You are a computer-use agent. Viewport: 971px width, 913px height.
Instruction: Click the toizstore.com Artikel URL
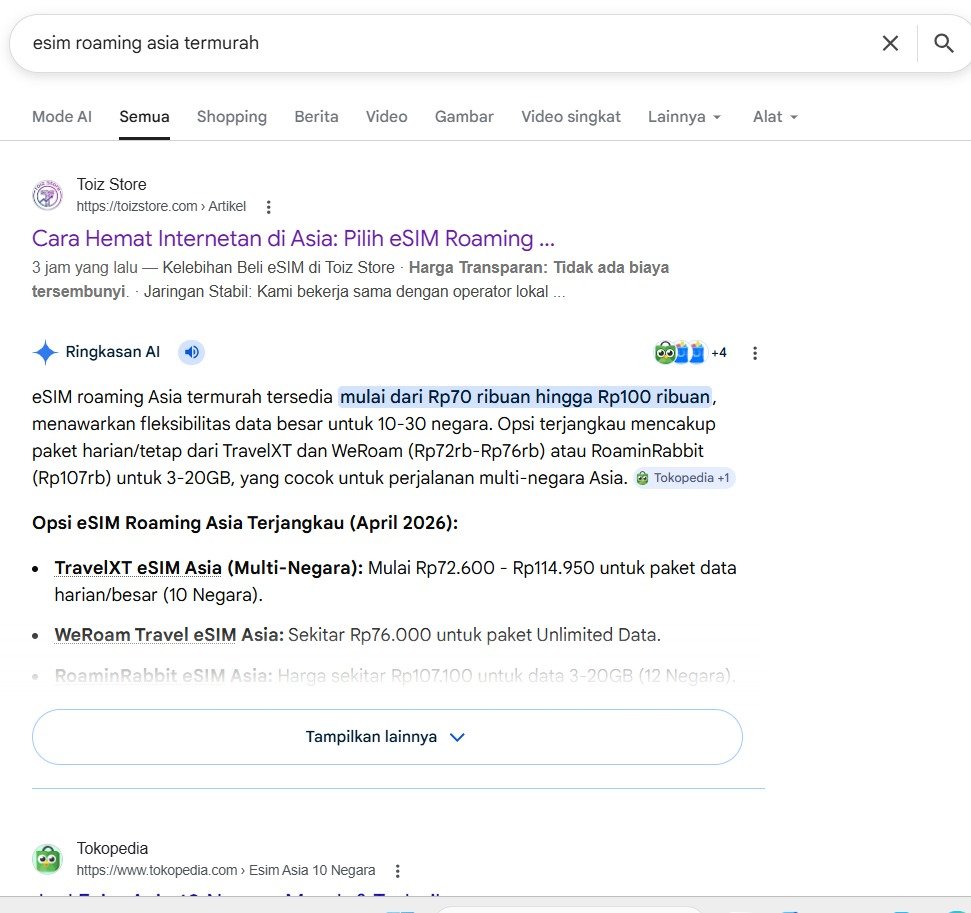click(x=161, y=206)
